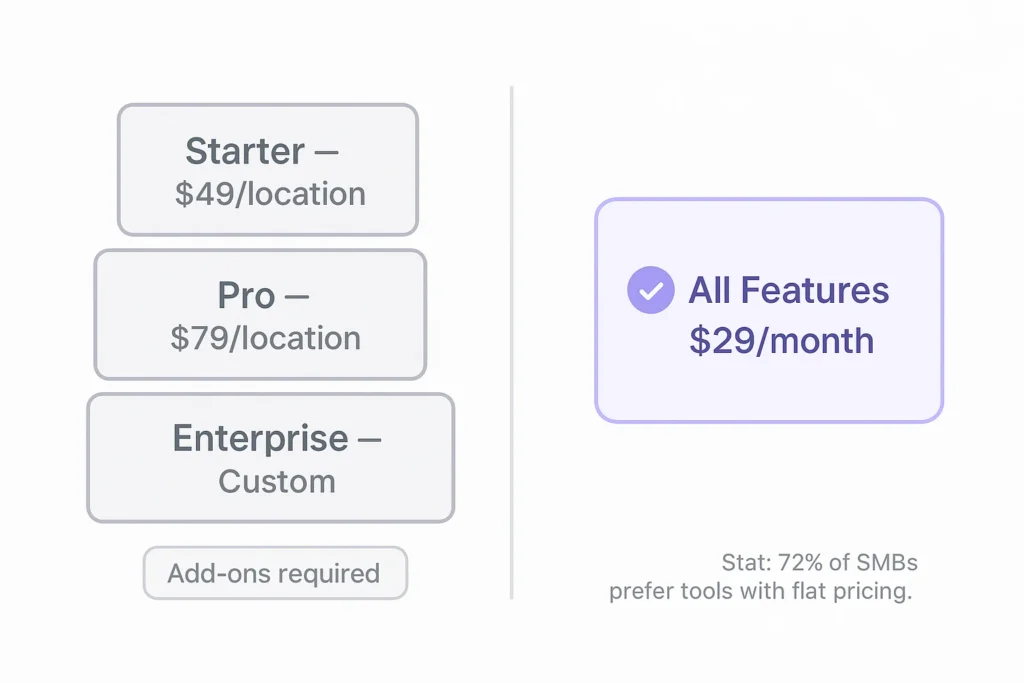Viewport: 1024px width, 683px height.
Task: Click "prefer tools with flat pricing" text
Action: coord(760,591)
